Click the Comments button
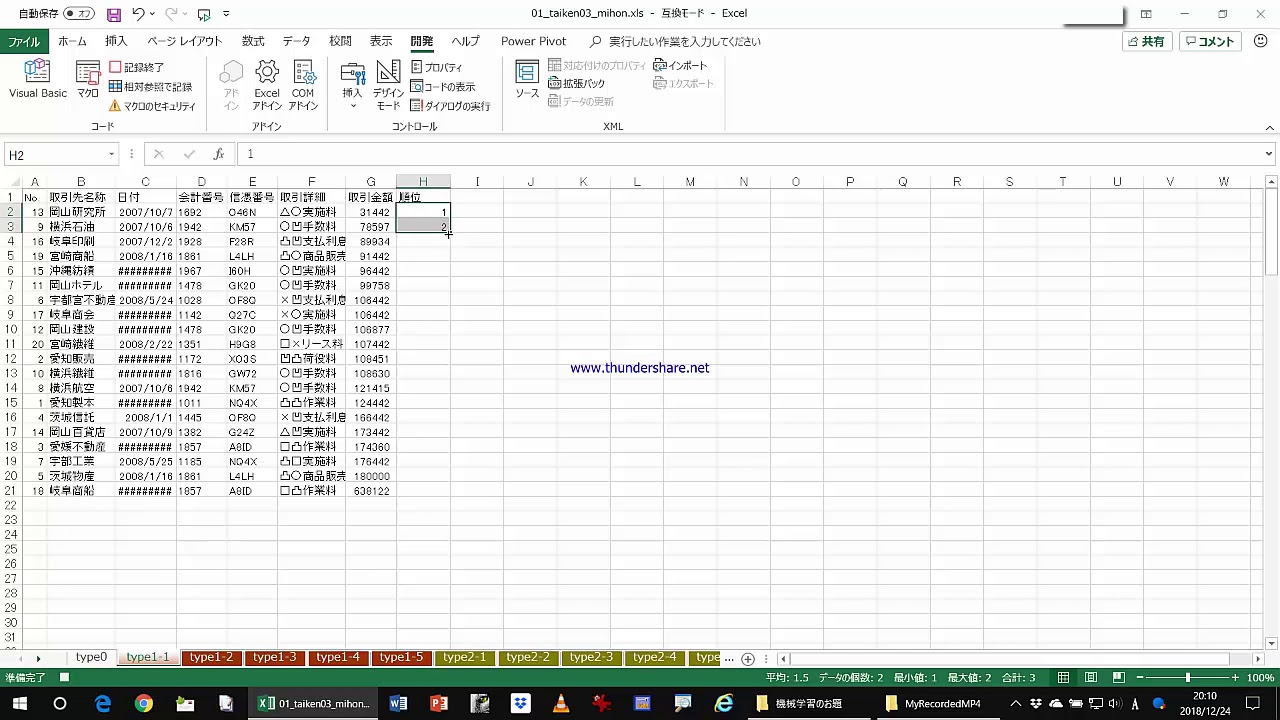1280x720 pixels. (x=1210, y=42)
